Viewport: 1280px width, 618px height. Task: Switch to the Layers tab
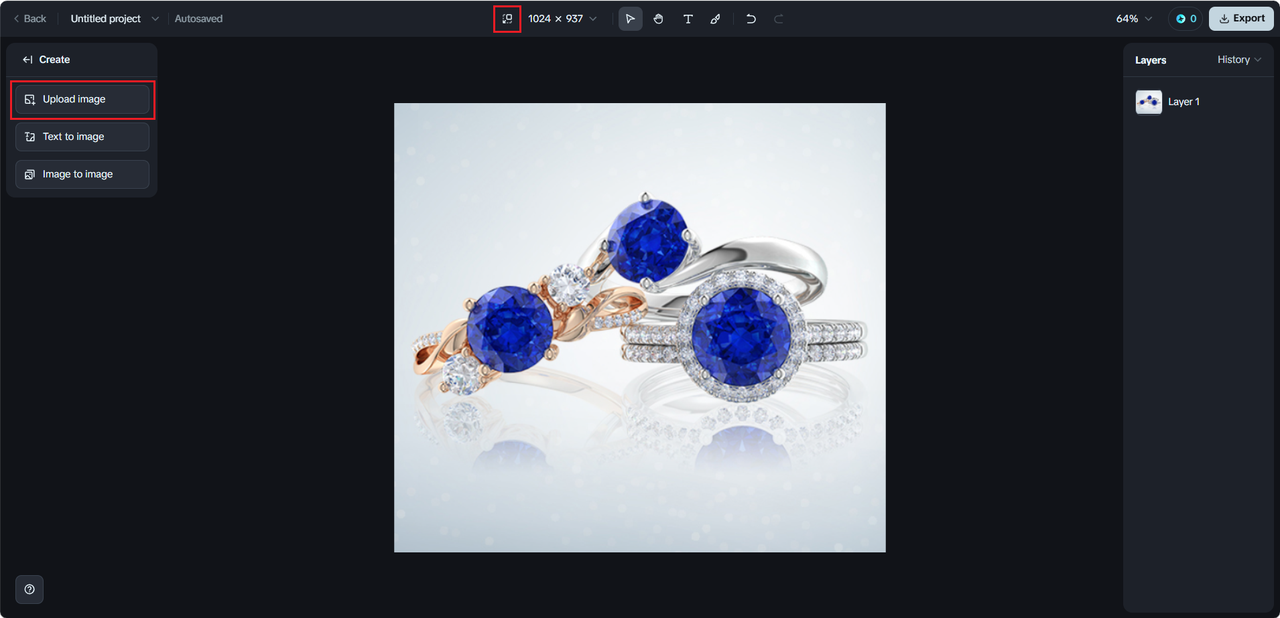[1151, 60]
